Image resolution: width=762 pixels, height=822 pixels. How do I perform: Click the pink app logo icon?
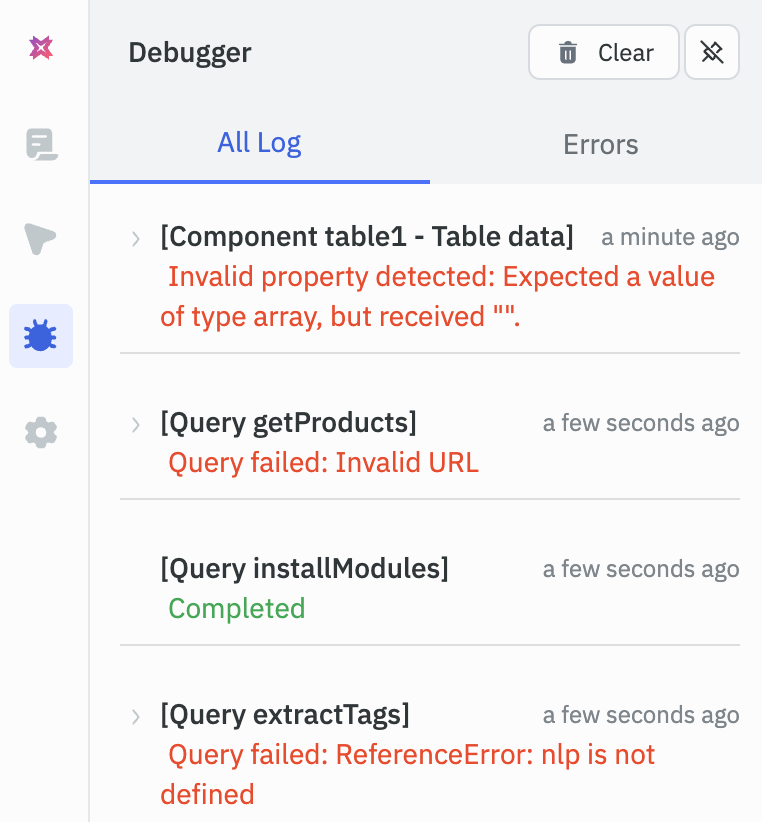41,47
